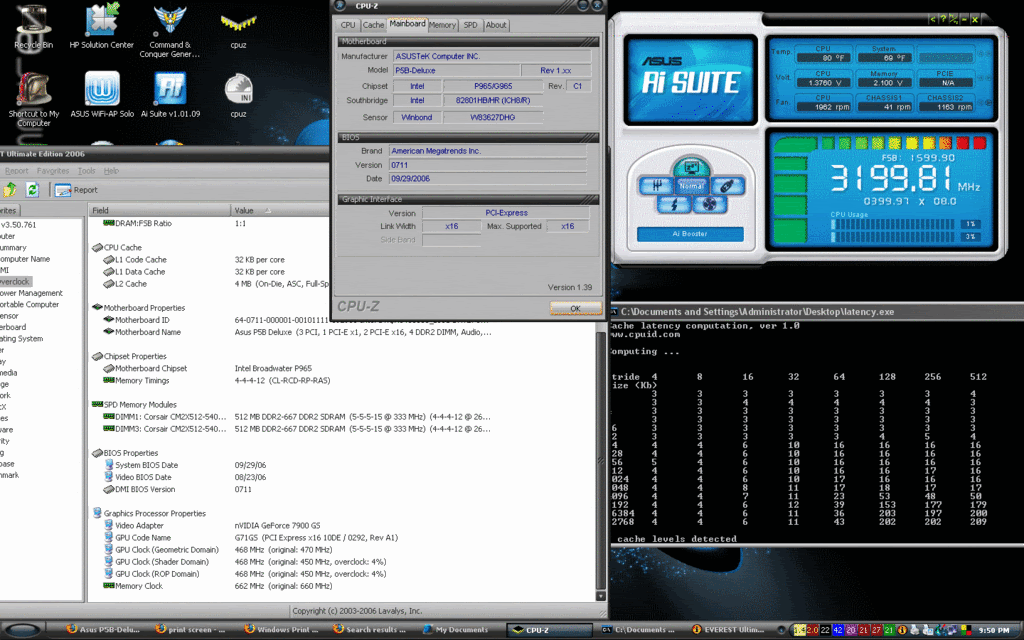Click yellow 1.4 system tray icon
The image size is (1024, 640).
799,630
